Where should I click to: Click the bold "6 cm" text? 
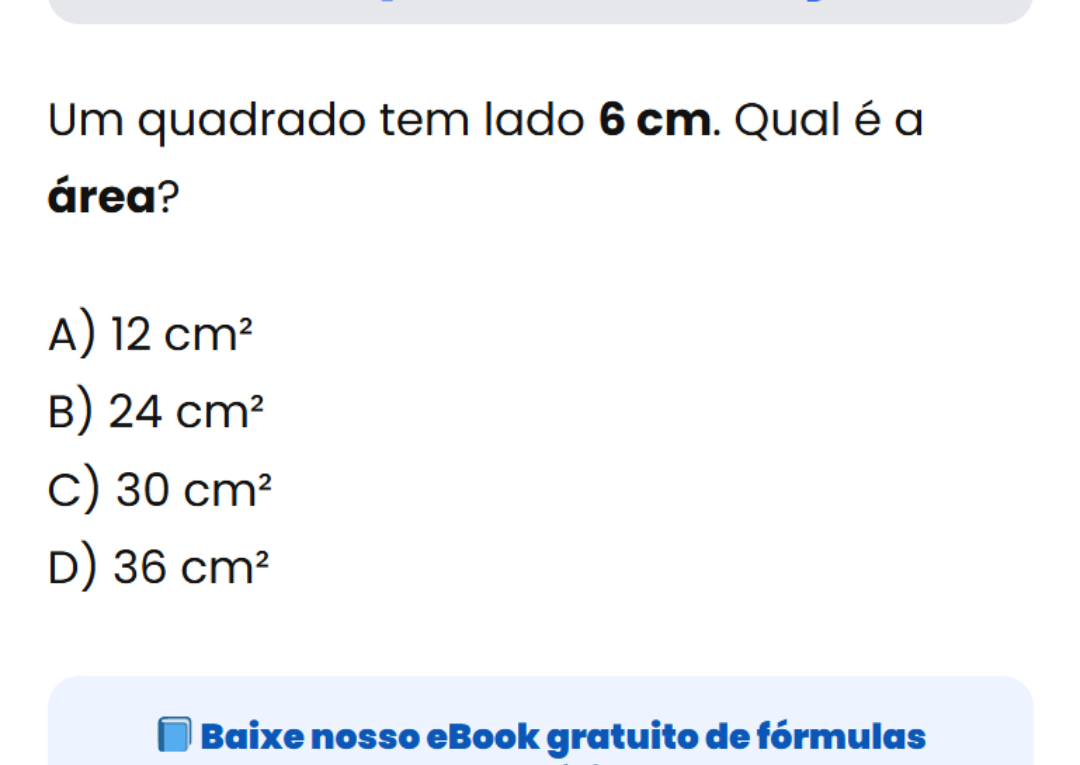pos(656,122)
